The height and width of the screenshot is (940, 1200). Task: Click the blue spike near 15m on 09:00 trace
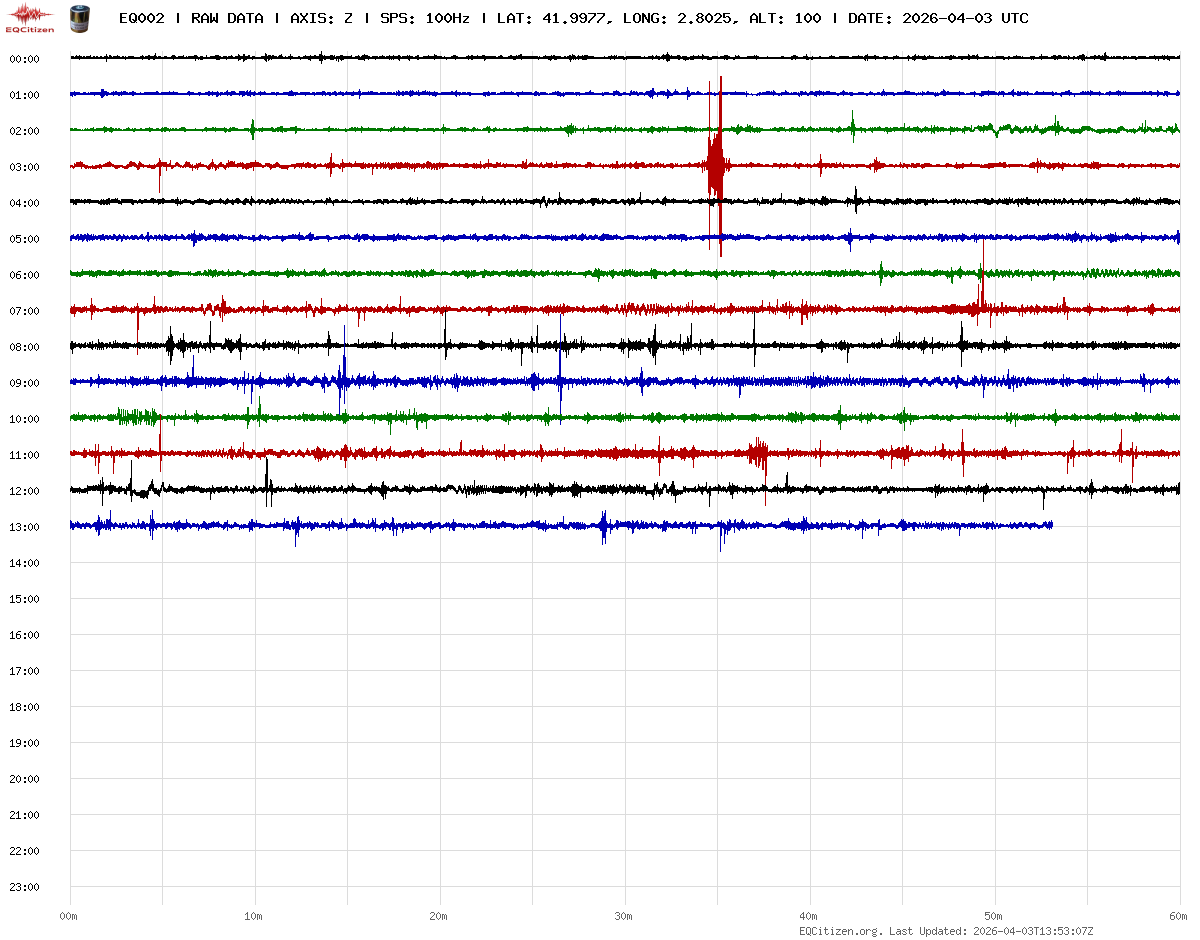[342, 380]
